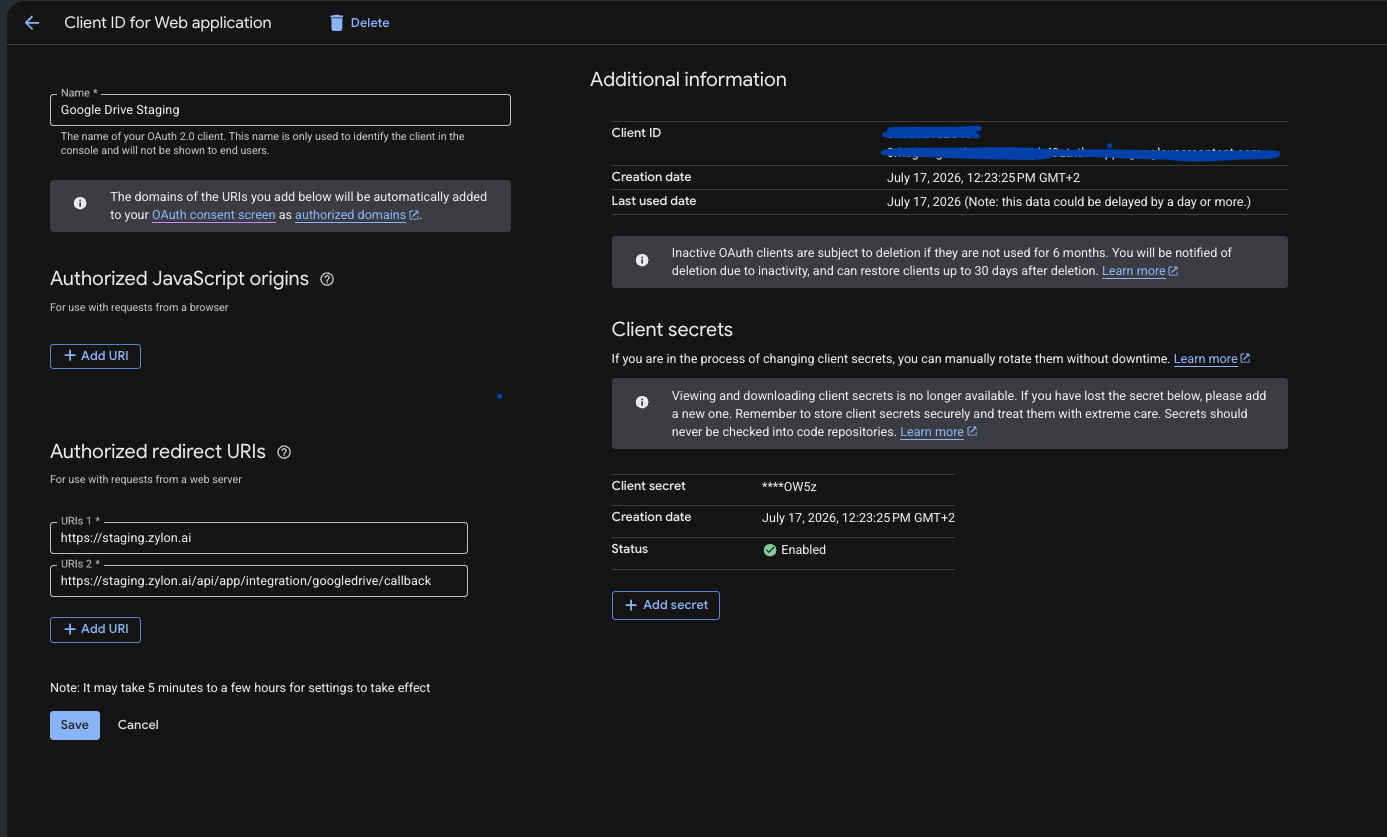This screenshot has width=1387, height=837.
Task: Click the Client secret row label
Action: coord(649,486)
